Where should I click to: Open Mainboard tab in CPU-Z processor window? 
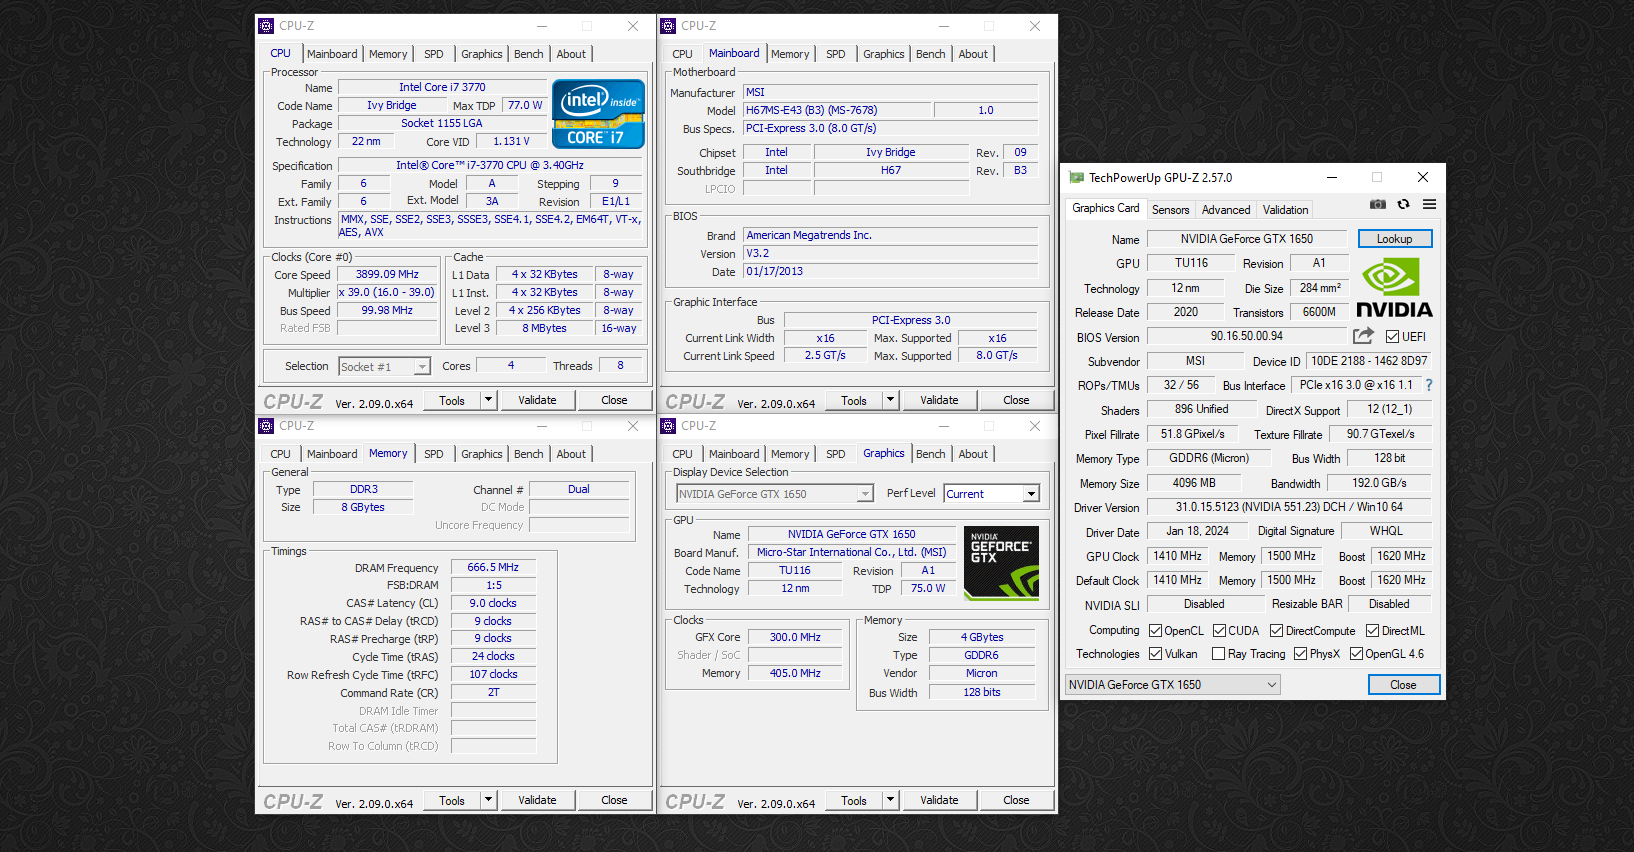332,54
